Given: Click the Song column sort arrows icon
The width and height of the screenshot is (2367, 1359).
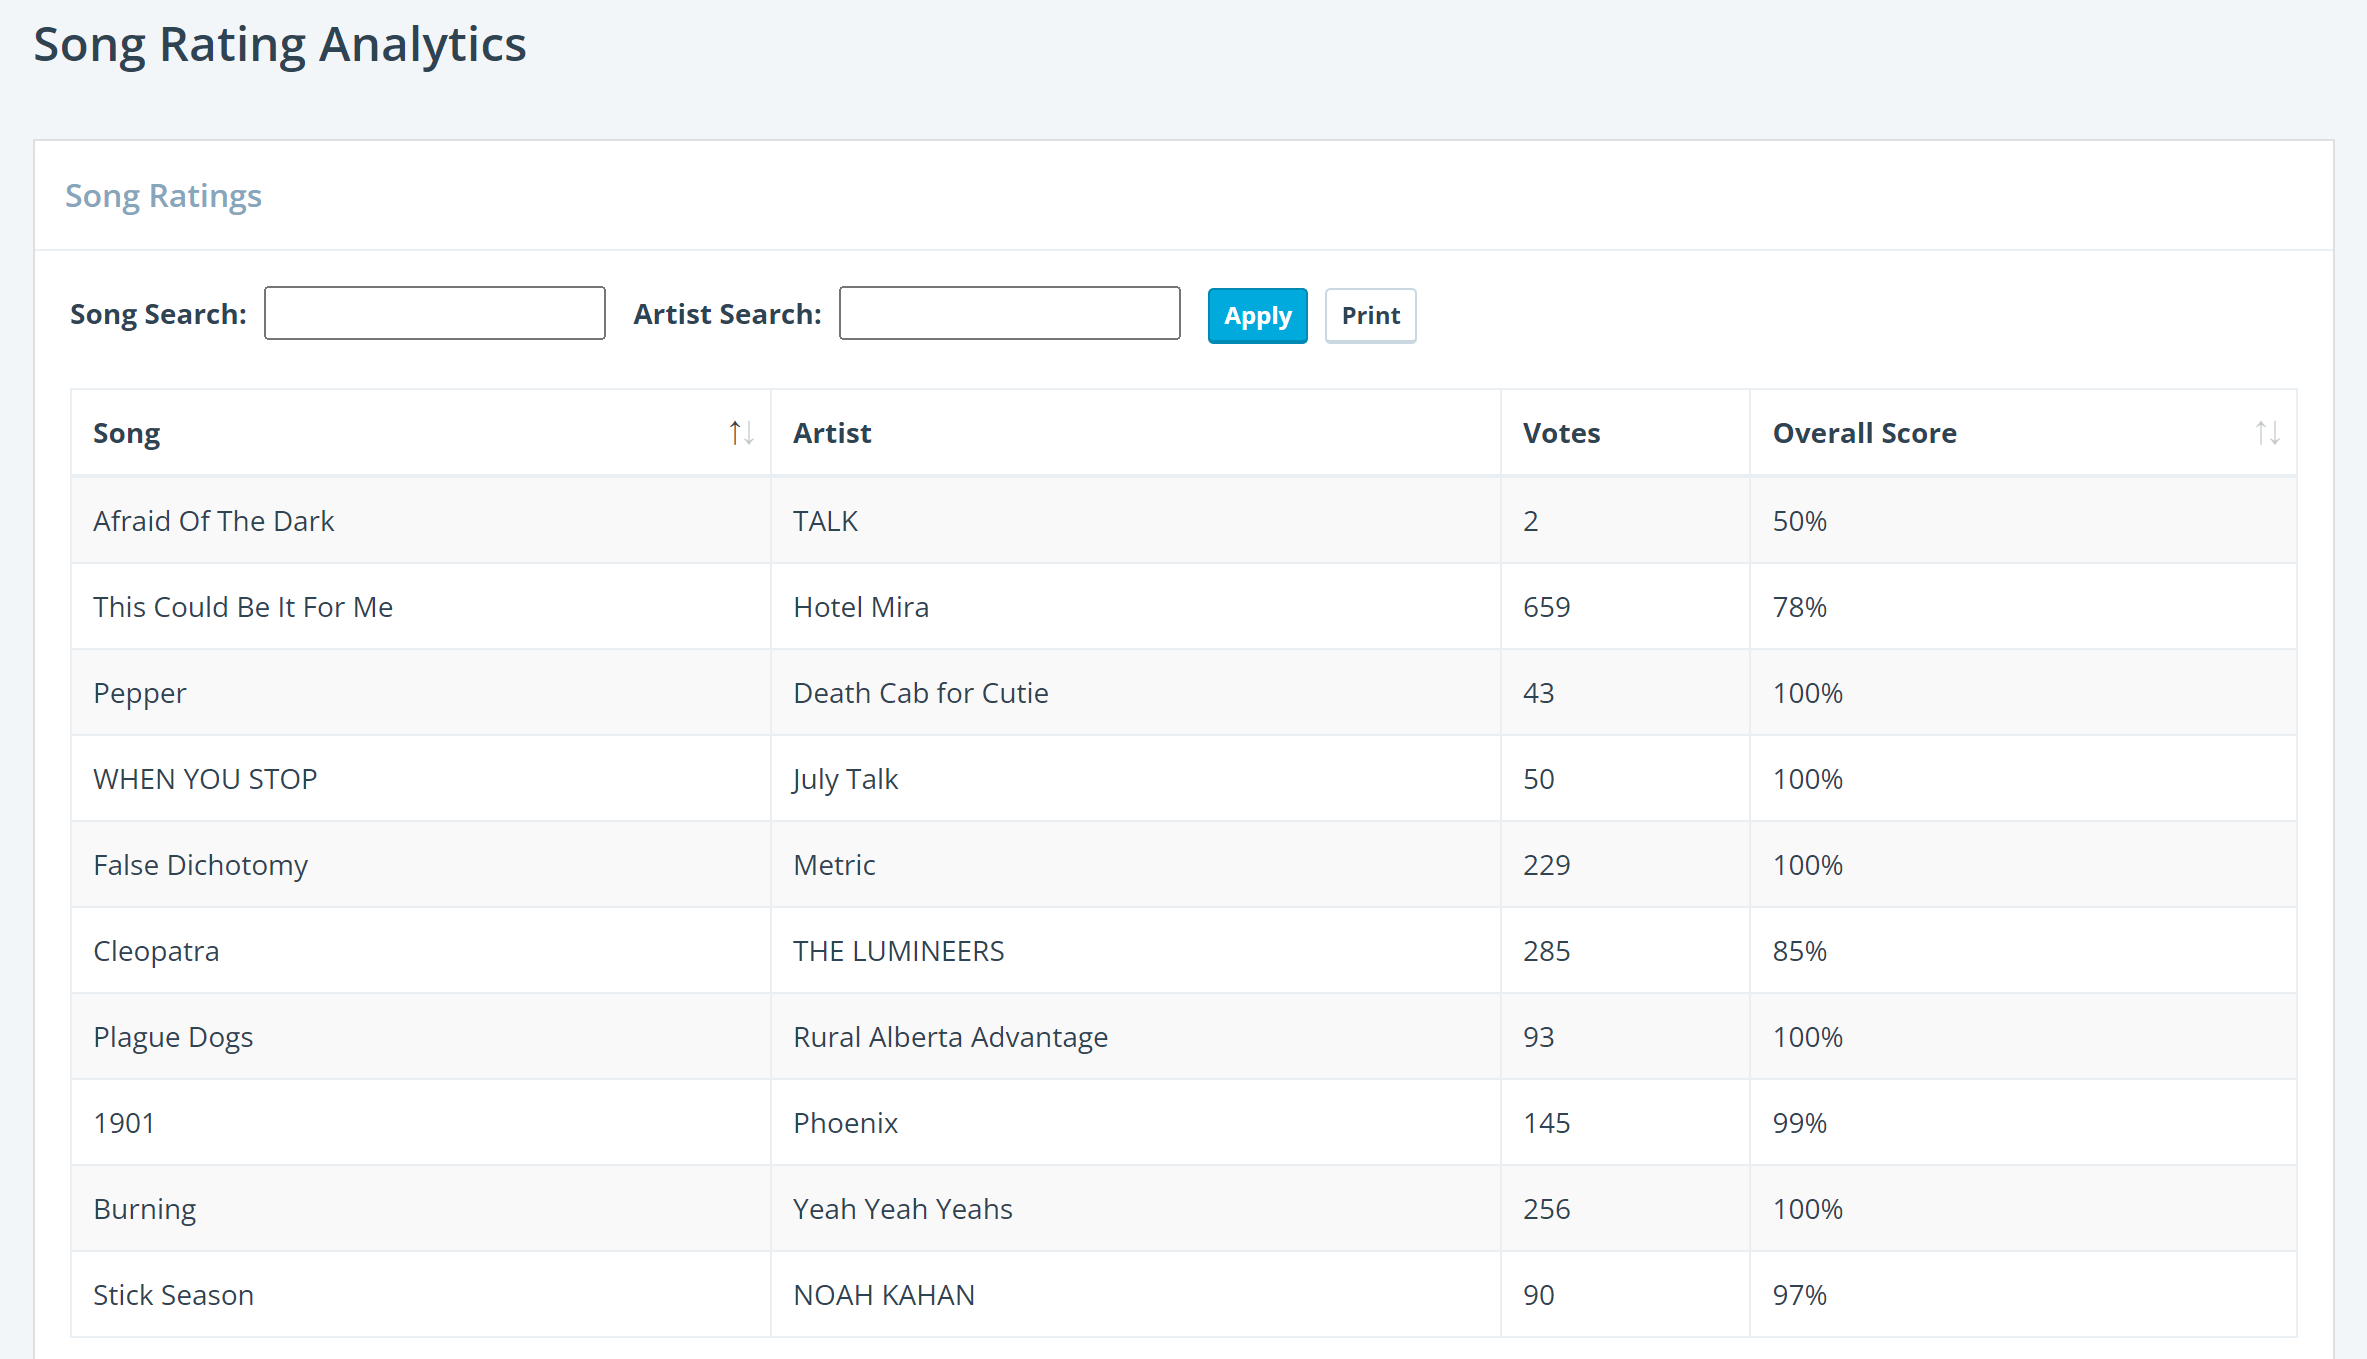Looking at the screenshot, I should (741, 433).
